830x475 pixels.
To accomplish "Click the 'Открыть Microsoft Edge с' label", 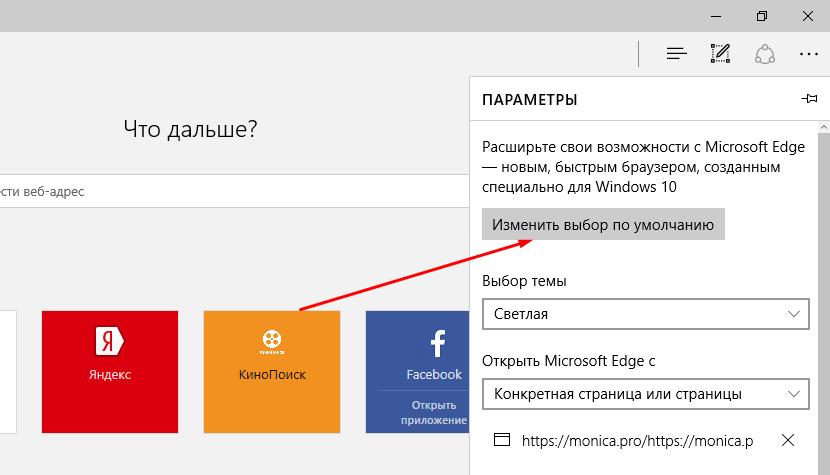I will [x=569, y=361].
